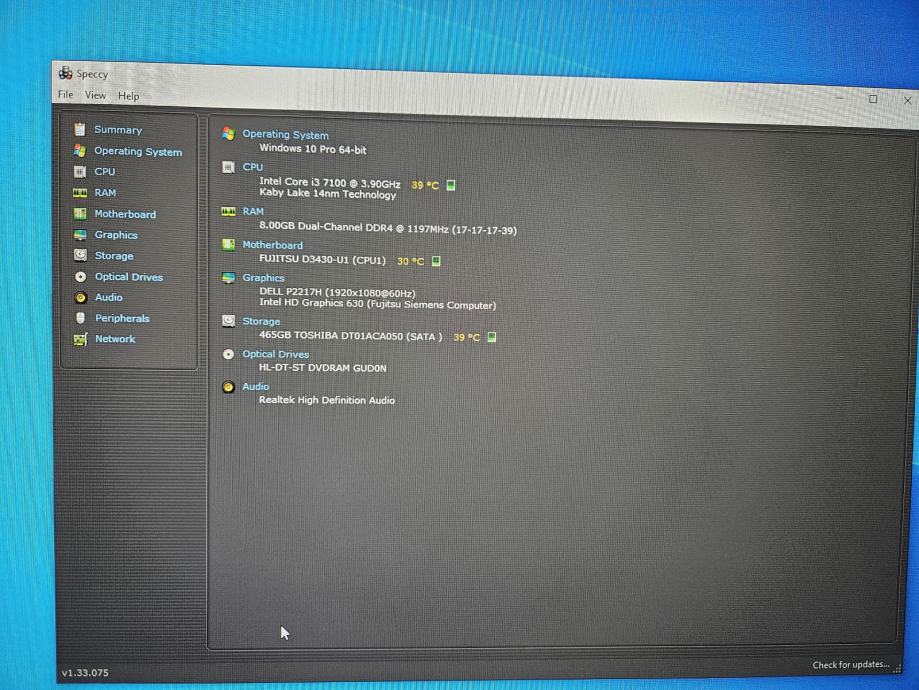Click the Operating System flag icon in sidebar
The width and height of the screenshot is (919, 690).
click(x=80, y=151)
